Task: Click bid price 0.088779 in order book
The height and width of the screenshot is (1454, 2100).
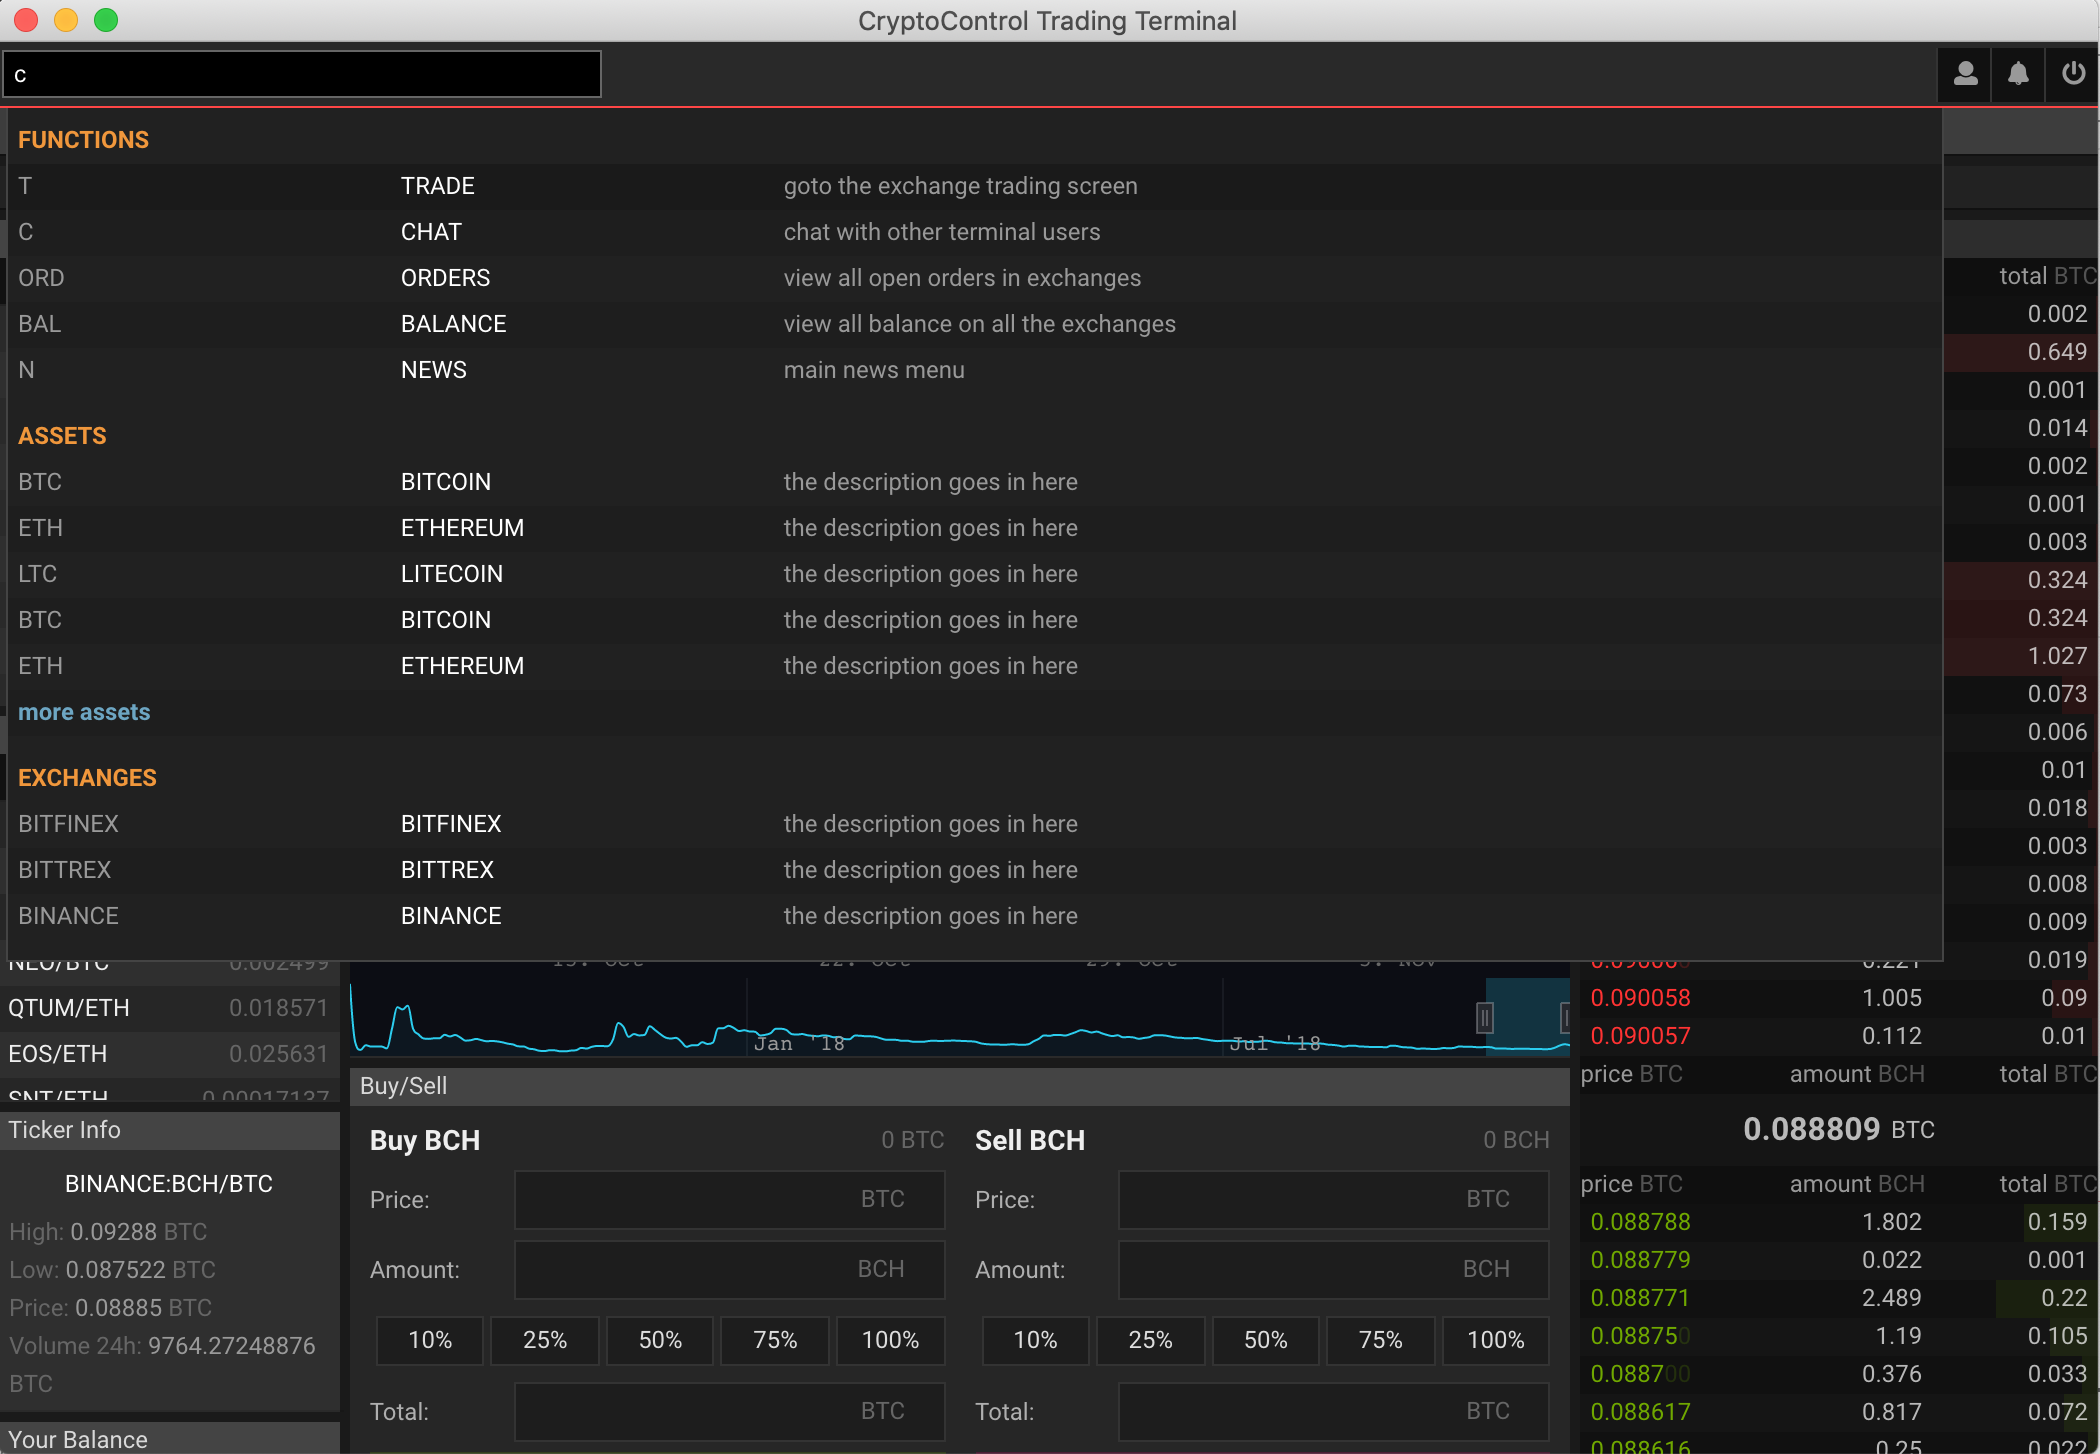Action: click(1640, 1260)
